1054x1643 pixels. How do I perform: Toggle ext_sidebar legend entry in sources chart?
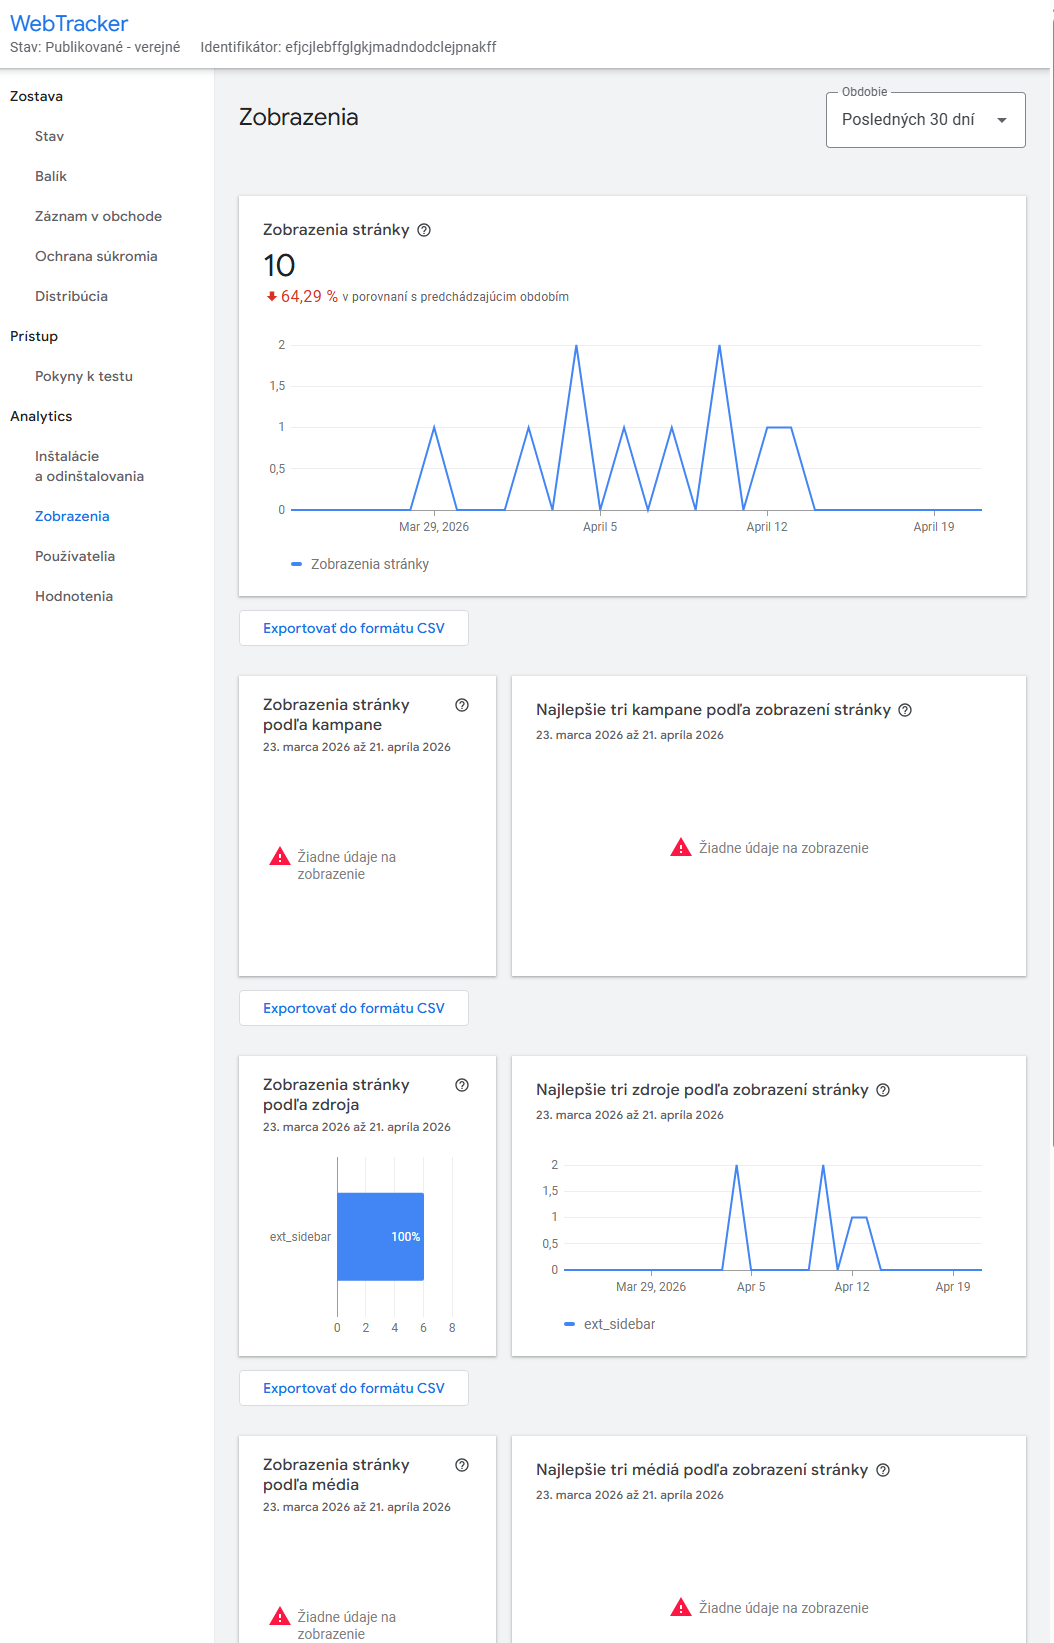pyautogui.click(x=610, y=1324)
